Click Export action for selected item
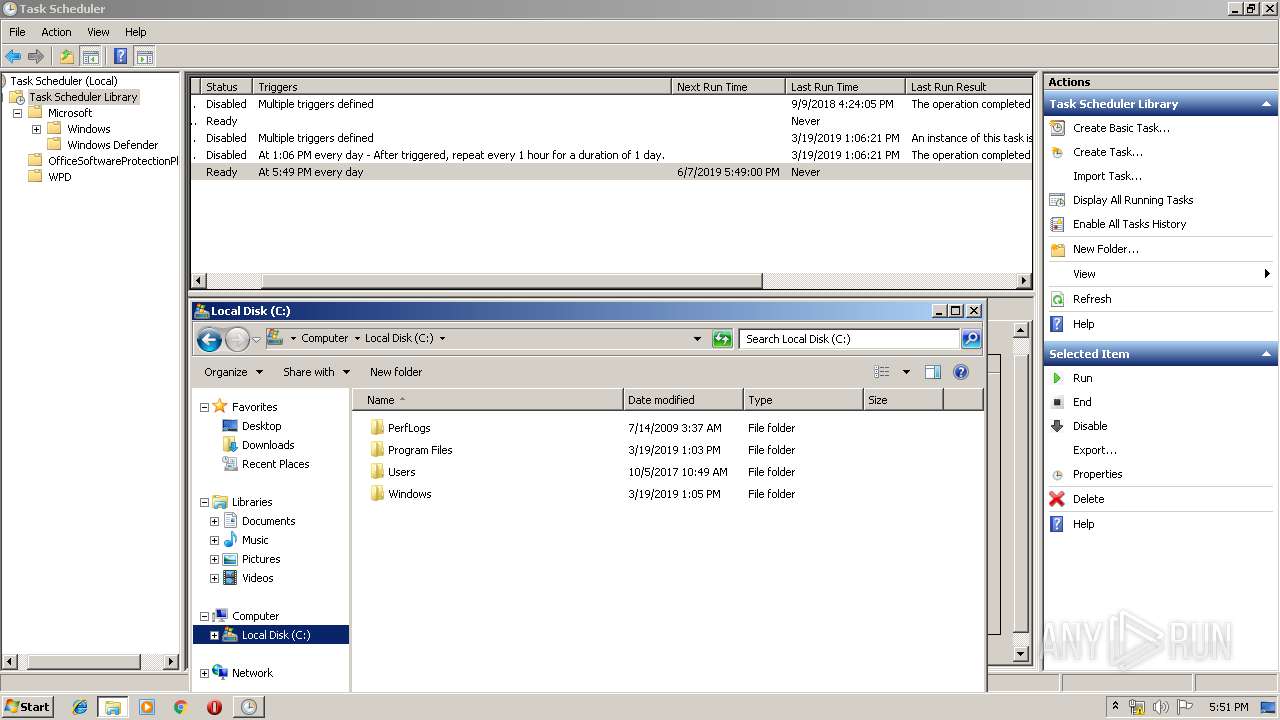This screenshot has height=720, width=1280. [1094, 450]
